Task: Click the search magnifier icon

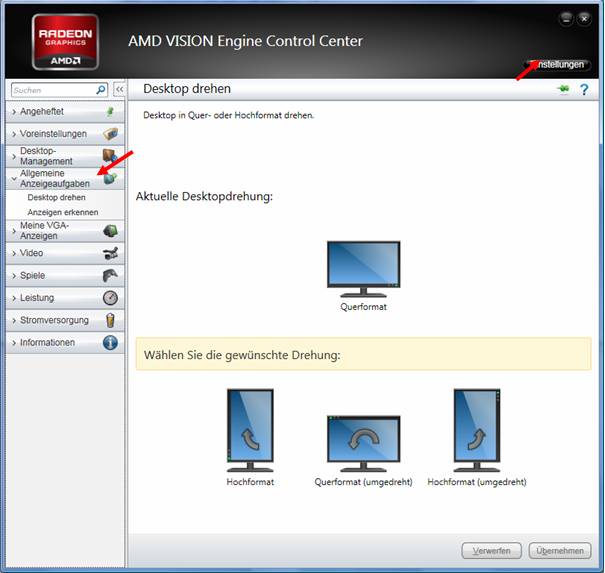Action: click(x=101, y=90)
